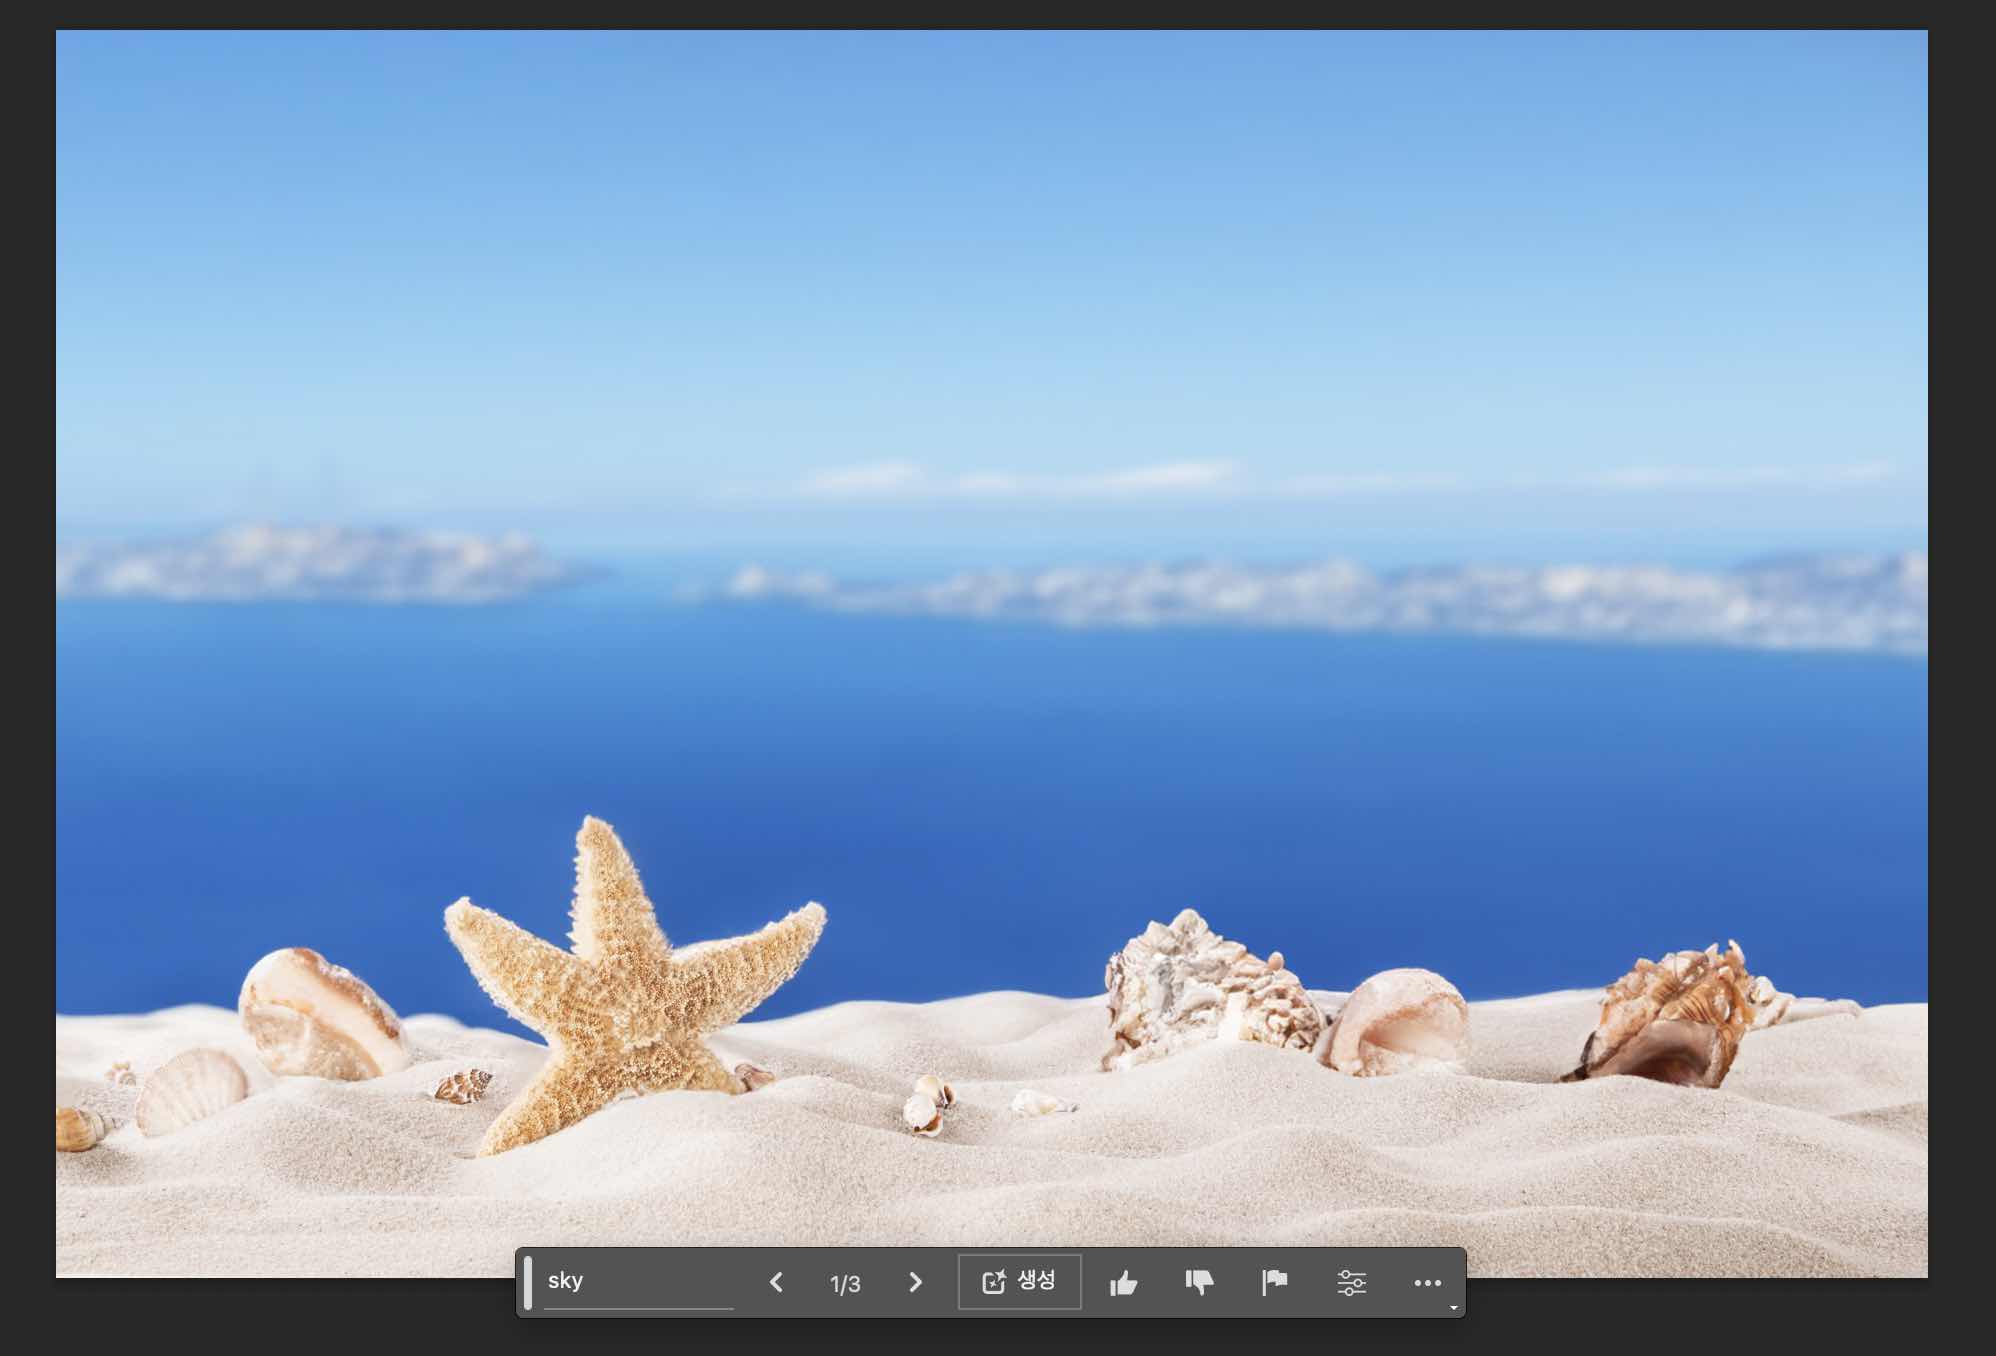Click the taskbar's left drag handle
This screenshot has width=1996, height=1356.
tap(528, 1282)
